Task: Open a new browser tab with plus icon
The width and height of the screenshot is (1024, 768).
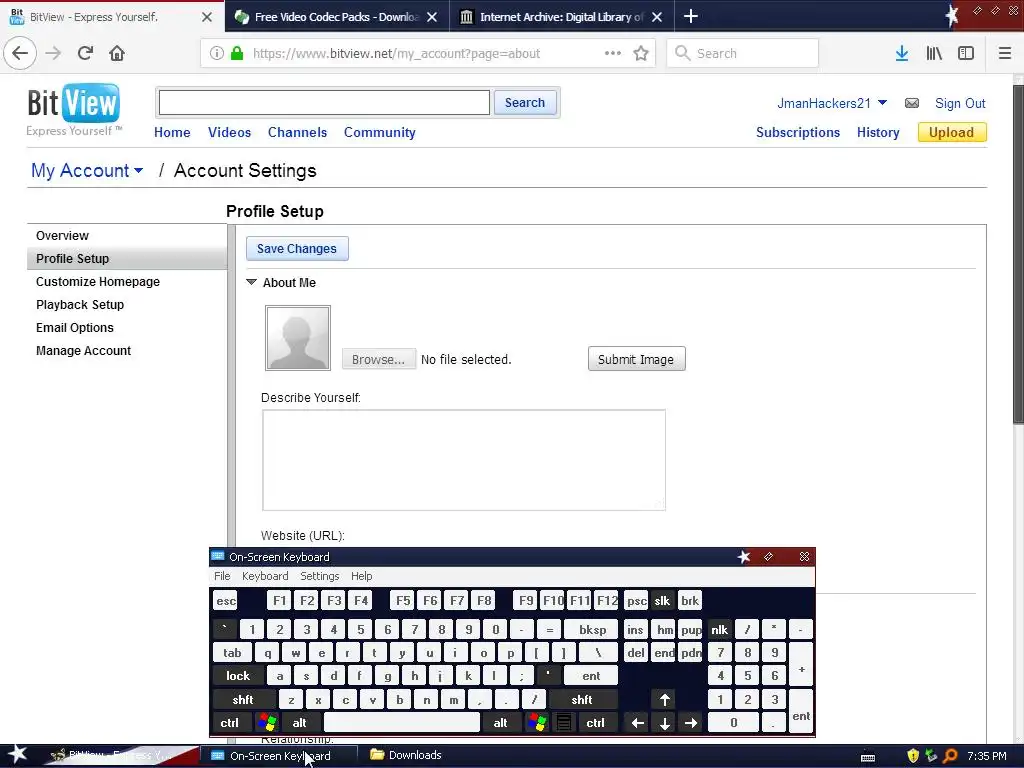Action: point(690,16)
